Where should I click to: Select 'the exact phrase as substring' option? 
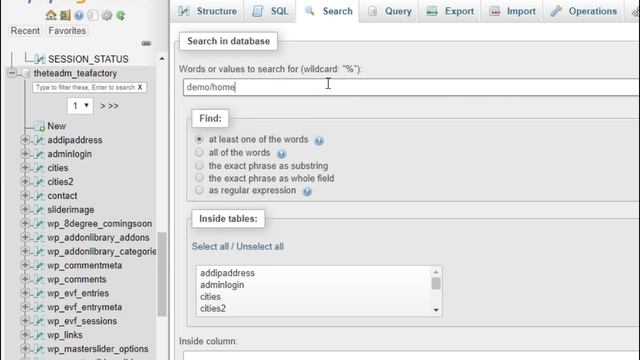(x=199, y=165)
